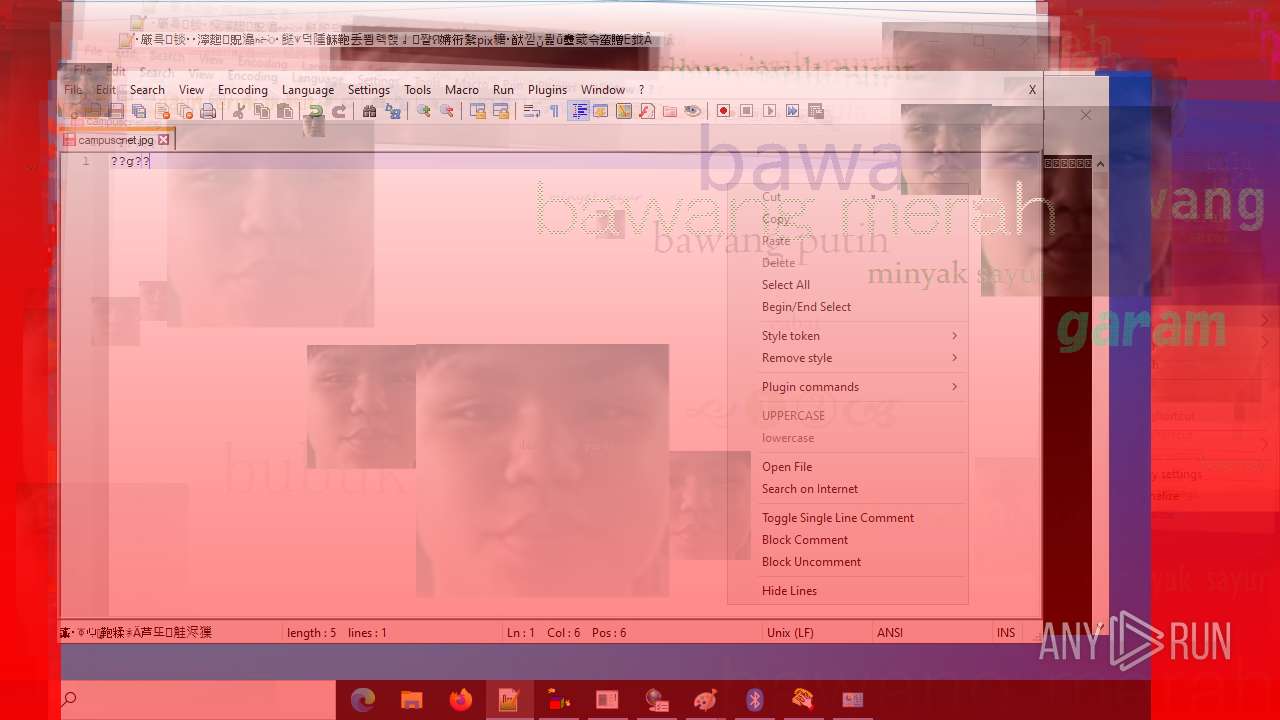Start macro recording with red record icon
Viewport: 1280px width, 720px height.
pos(723,111)
